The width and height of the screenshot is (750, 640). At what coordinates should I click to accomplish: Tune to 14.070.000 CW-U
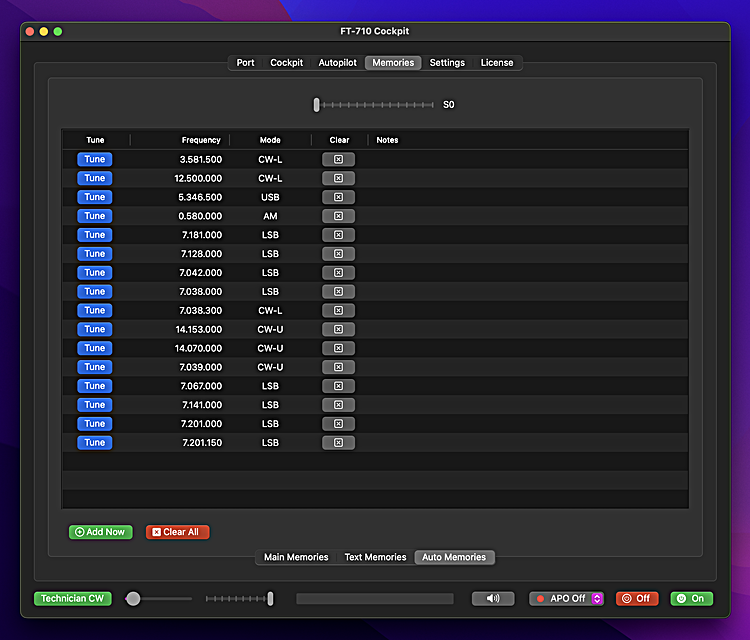point(95,348)
